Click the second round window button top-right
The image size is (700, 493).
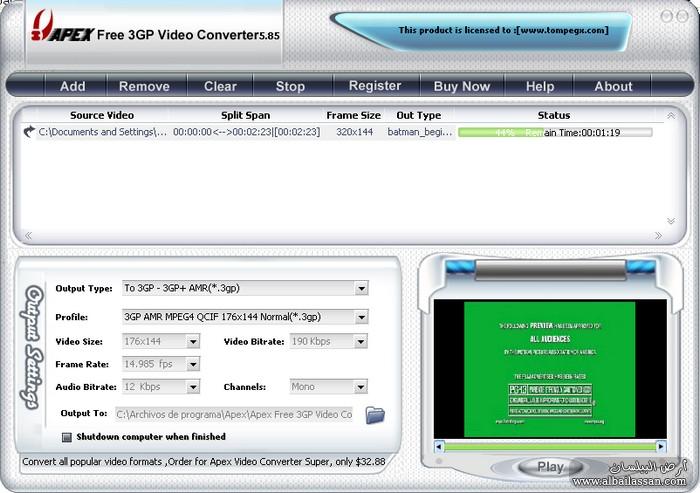[682, 17]
